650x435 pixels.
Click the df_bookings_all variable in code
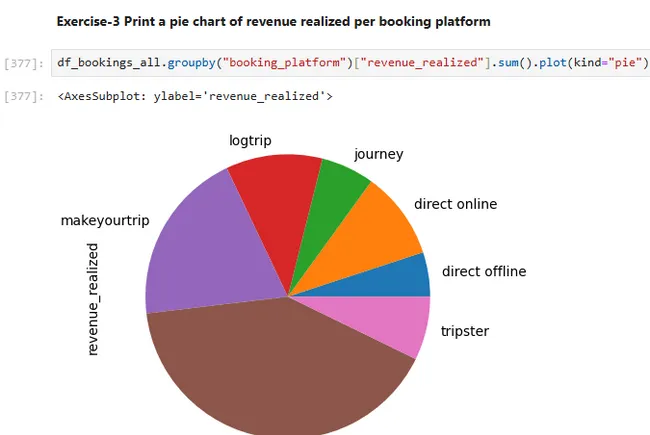(x=109, y=63)
